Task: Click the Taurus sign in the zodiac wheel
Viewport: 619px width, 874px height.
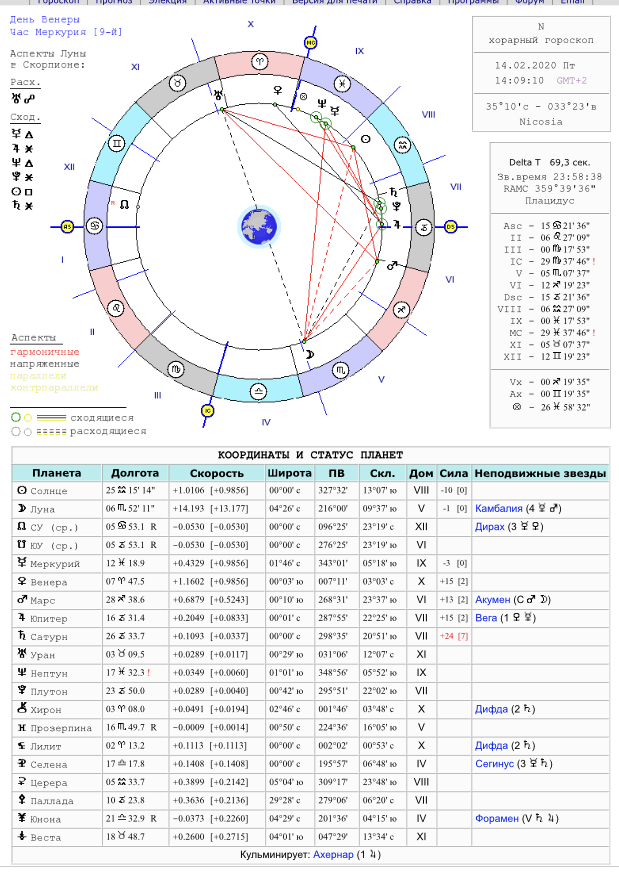Action: [x=177, y=84]
